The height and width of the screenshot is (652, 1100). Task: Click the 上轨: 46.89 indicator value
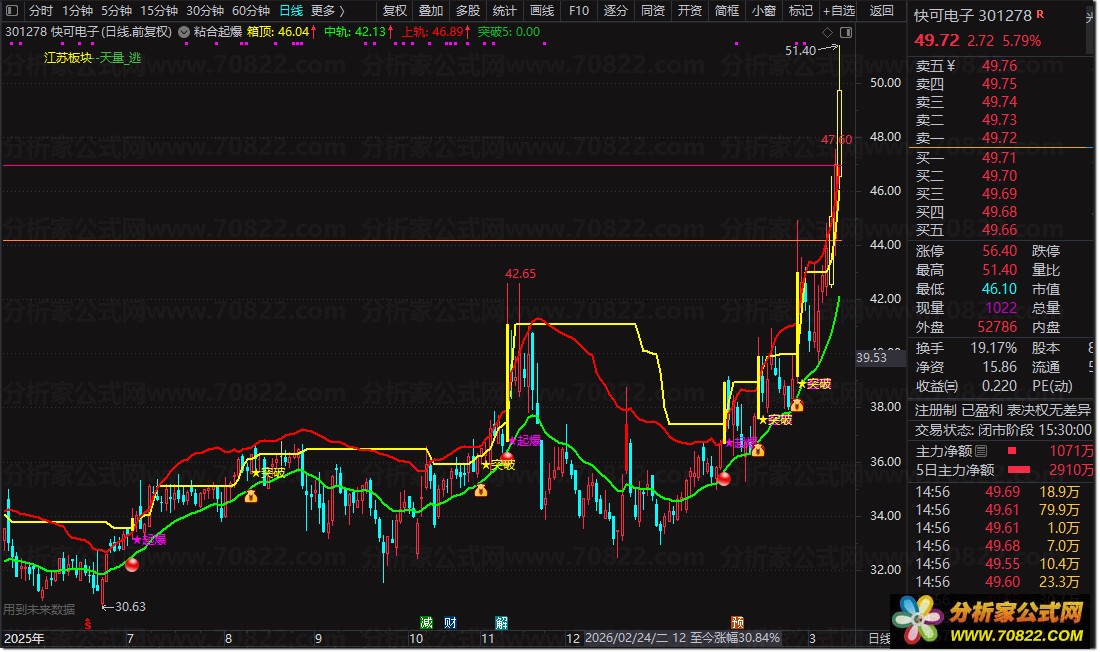coord(436,32)
